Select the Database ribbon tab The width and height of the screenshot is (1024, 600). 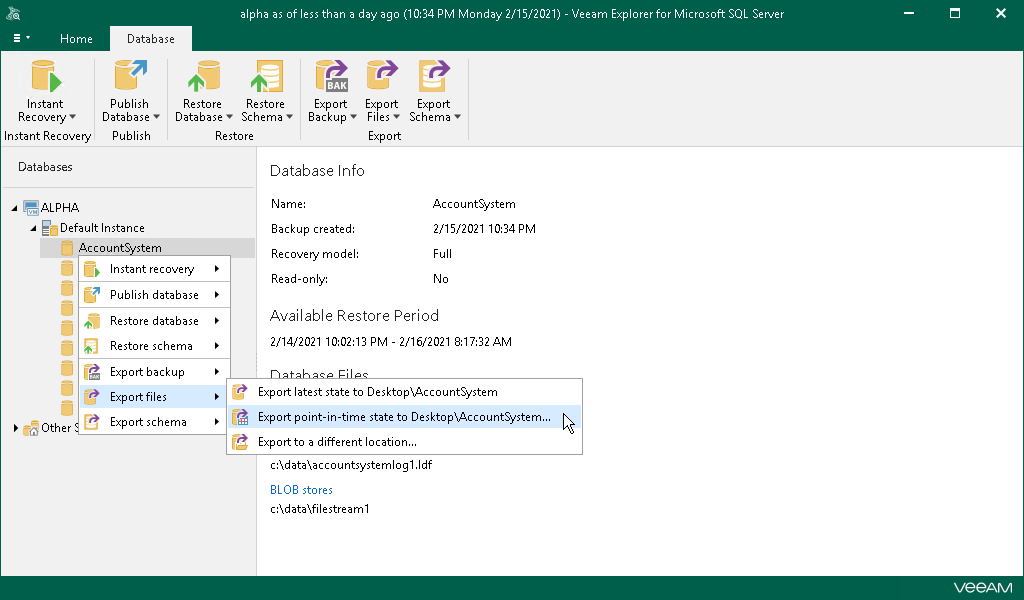click(x=151, y=39)
